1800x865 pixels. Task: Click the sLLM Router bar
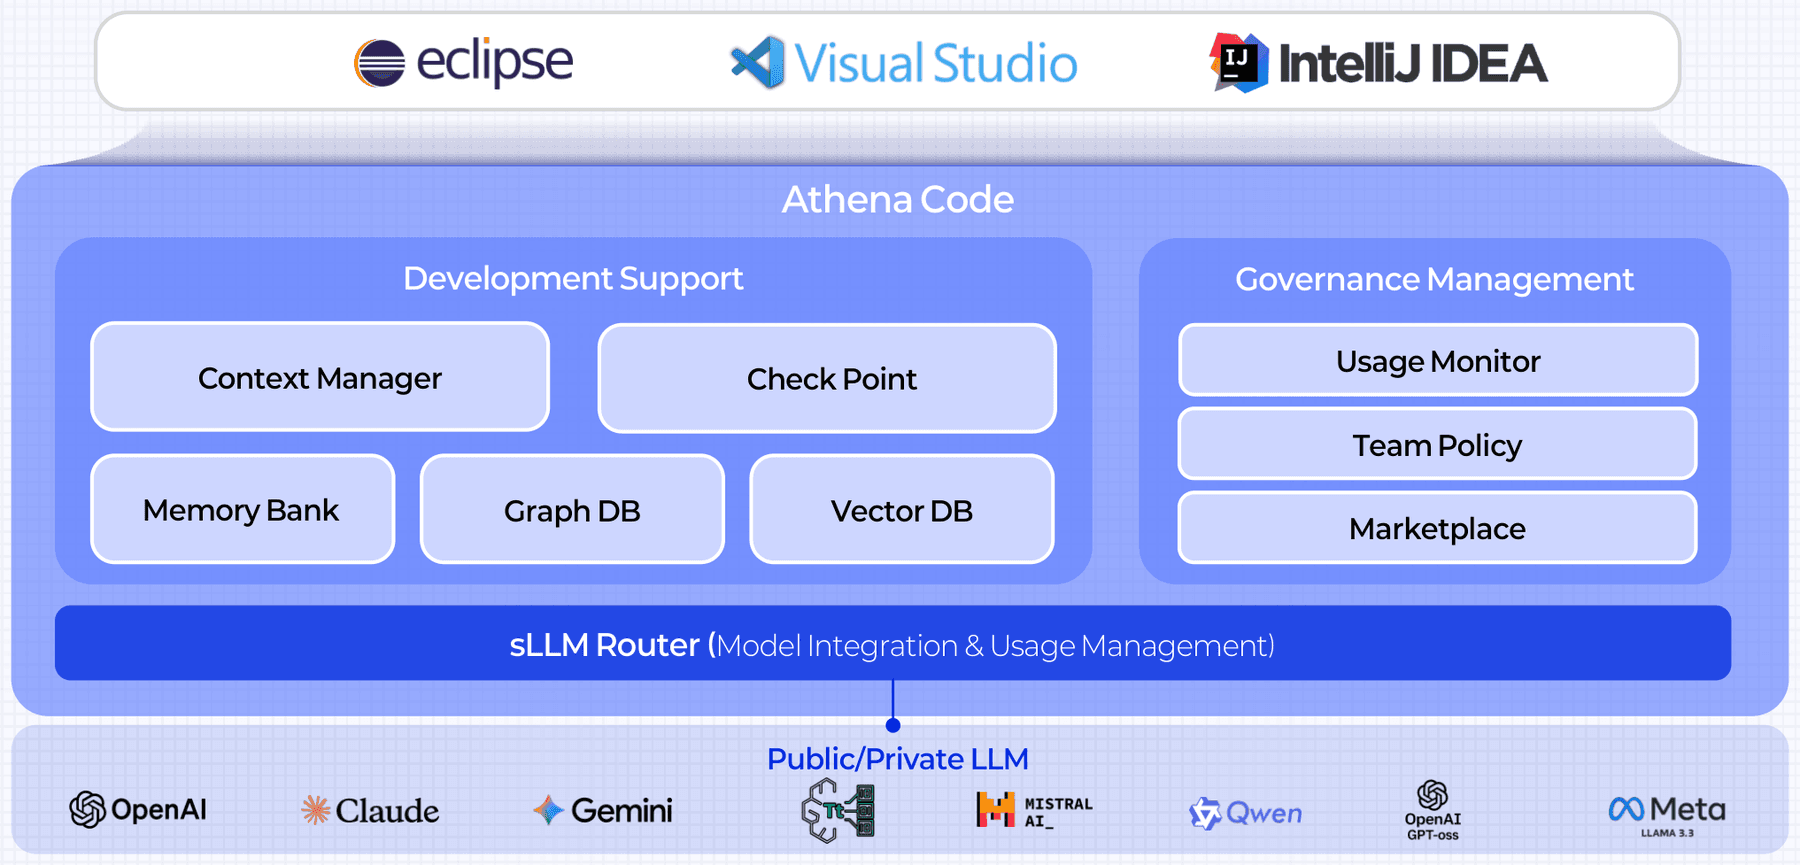893,643
